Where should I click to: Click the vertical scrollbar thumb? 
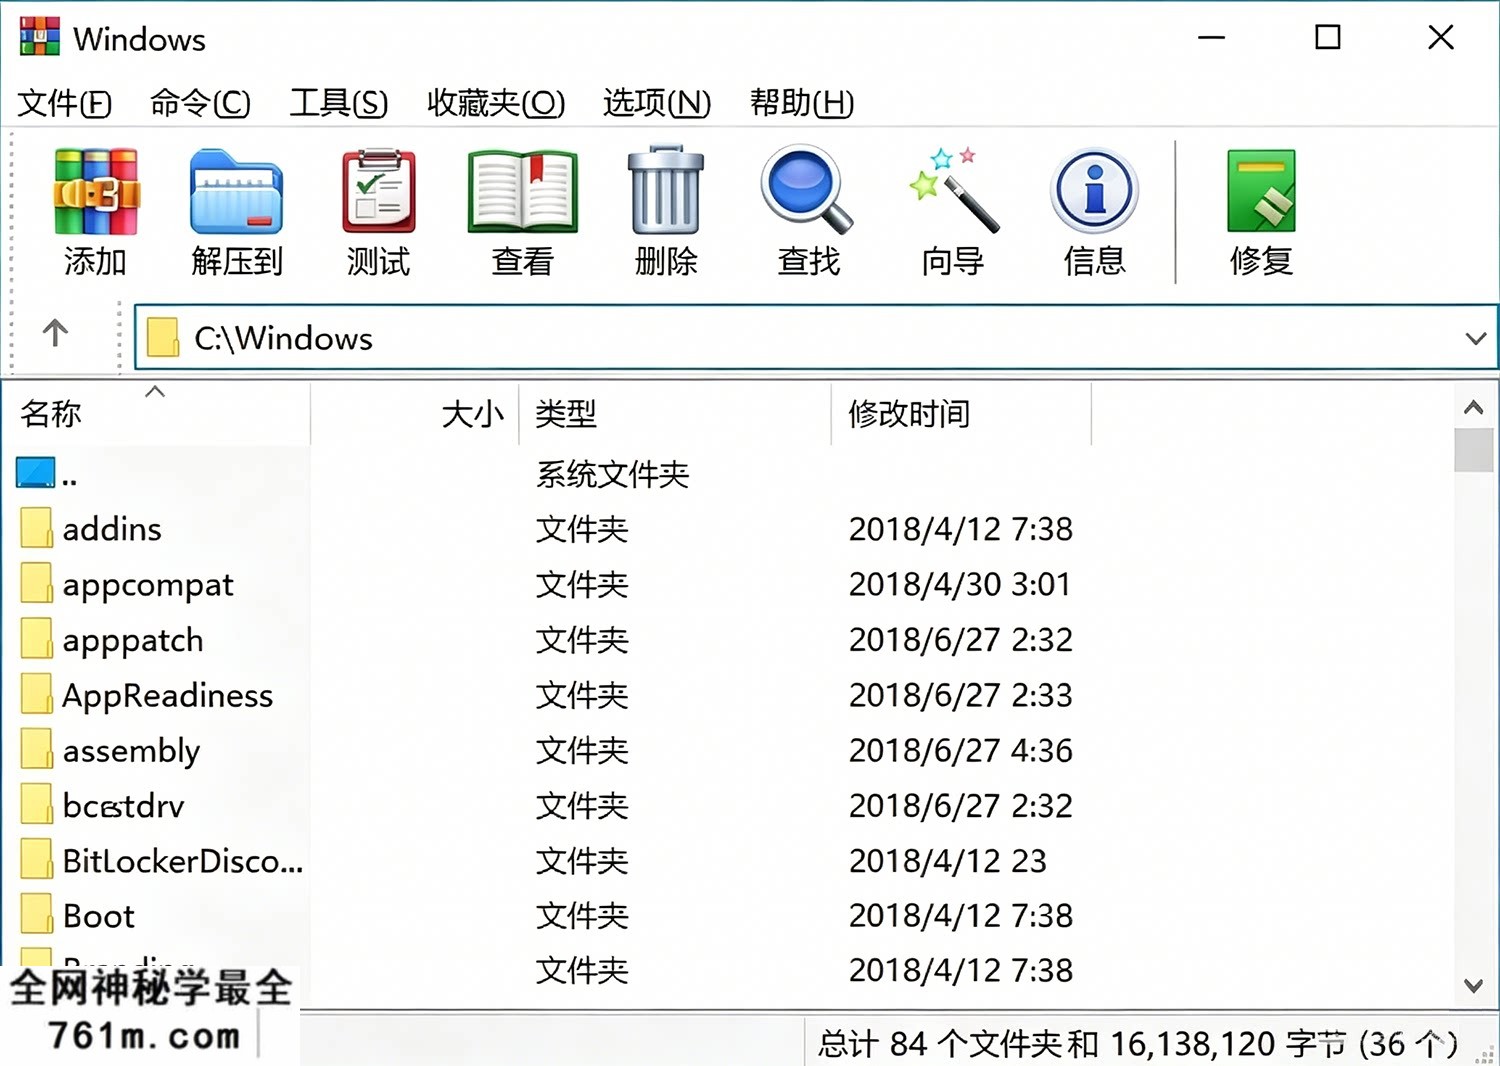pos(1473,449)
